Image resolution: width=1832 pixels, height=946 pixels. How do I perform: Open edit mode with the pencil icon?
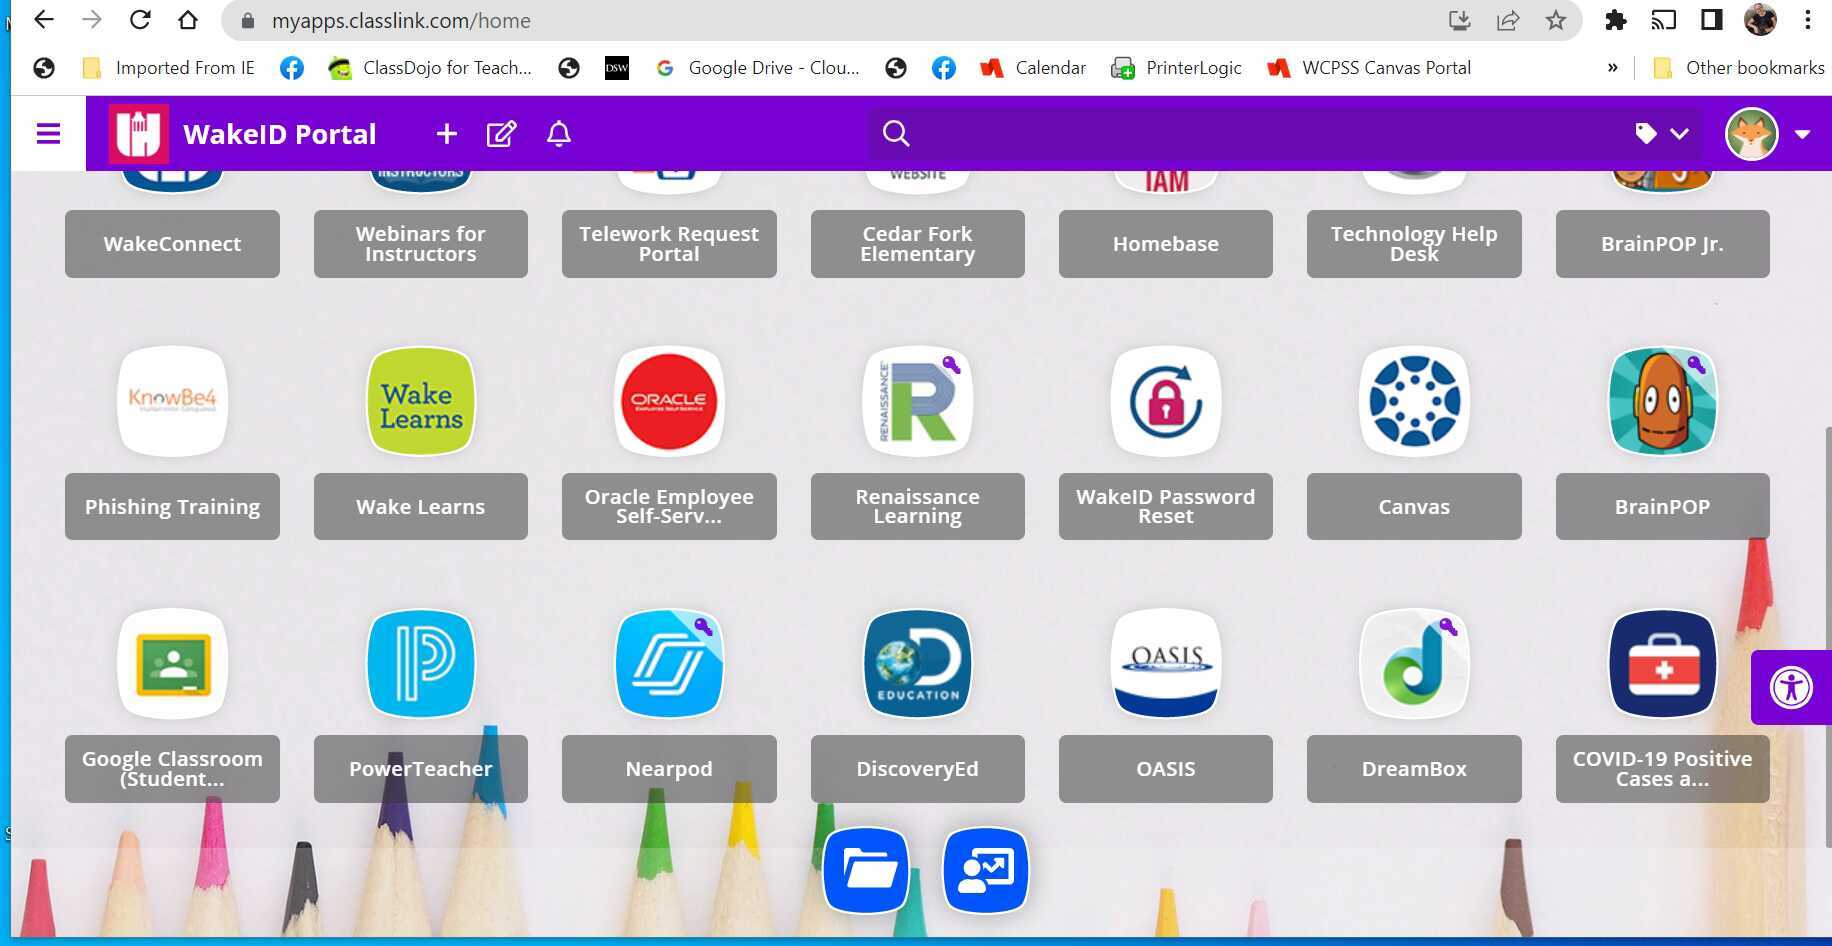502,133
